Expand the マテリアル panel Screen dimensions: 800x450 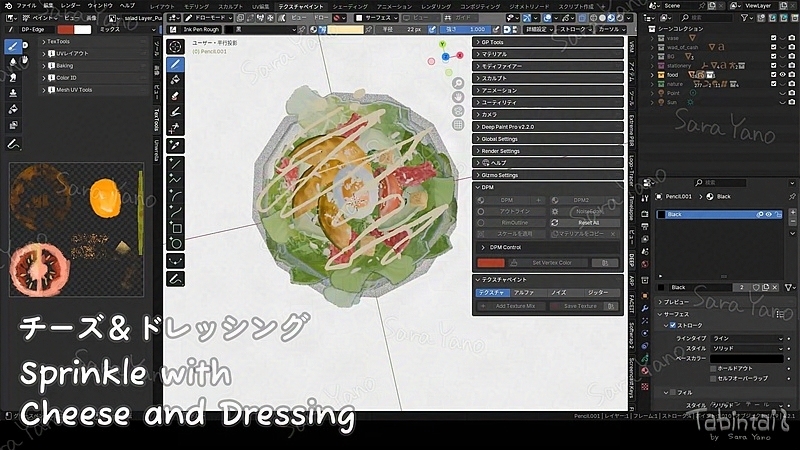click(x=547, y=54)
